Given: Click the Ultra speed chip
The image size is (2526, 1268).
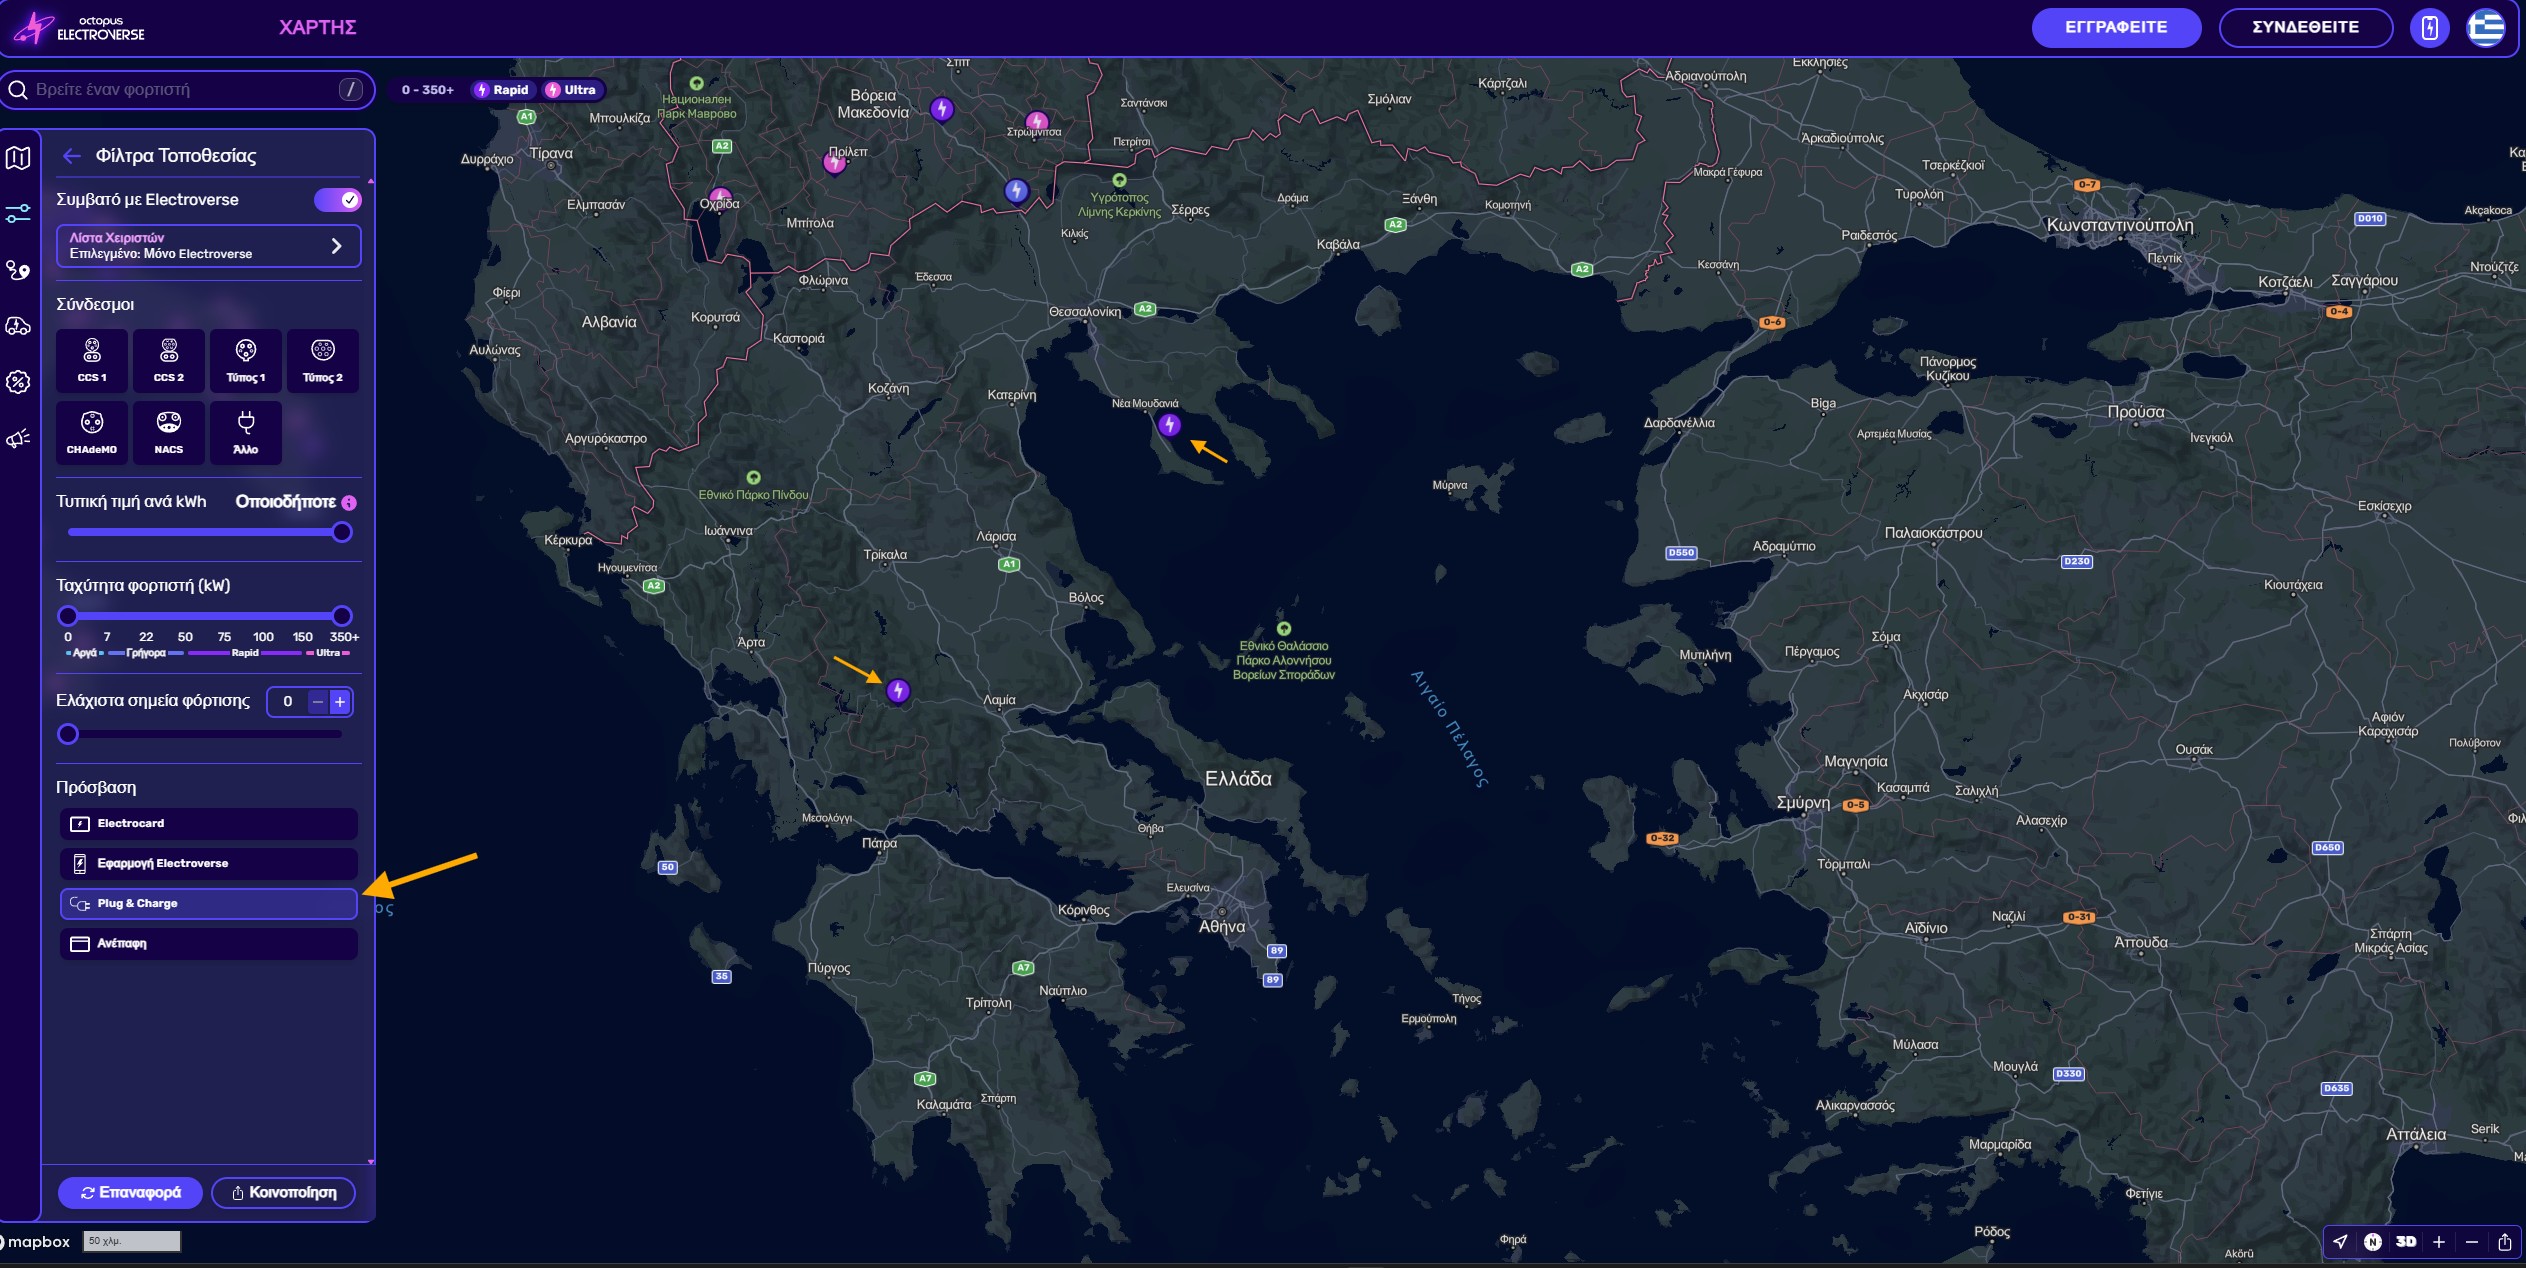Looking at the screenshot, I should 571,90.
